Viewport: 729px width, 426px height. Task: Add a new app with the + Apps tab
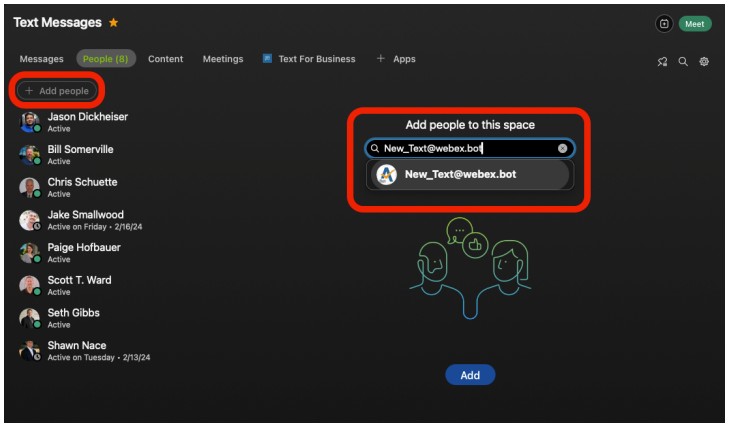396,59
